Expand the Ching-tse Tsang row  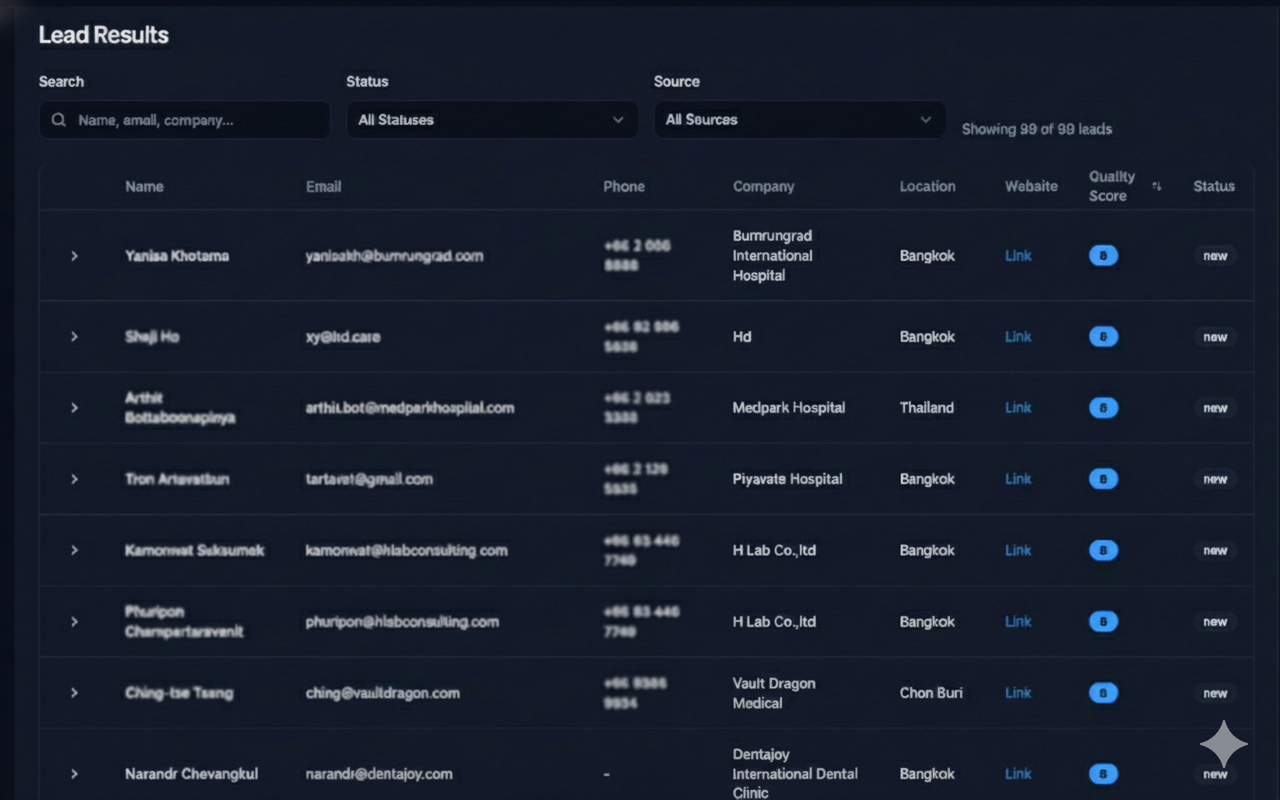tap(74, 692)
